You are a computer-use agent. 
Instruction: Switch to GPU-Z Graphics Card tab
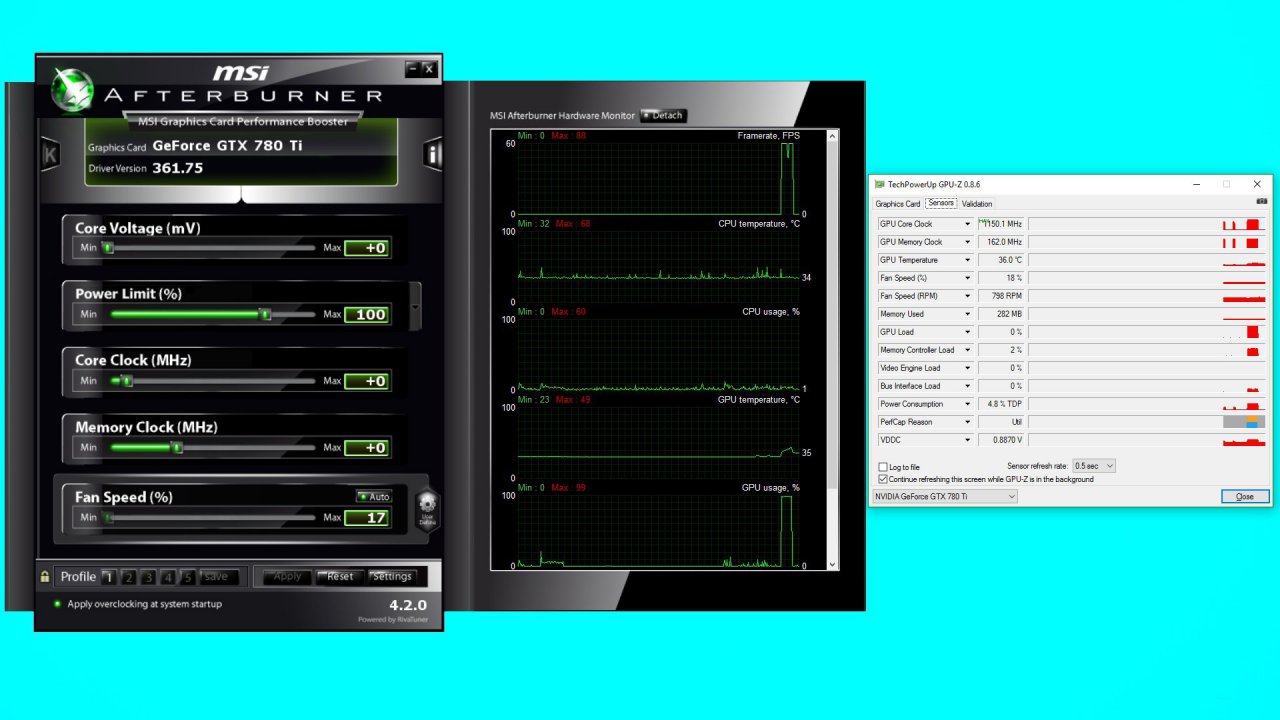coord(898,204)
